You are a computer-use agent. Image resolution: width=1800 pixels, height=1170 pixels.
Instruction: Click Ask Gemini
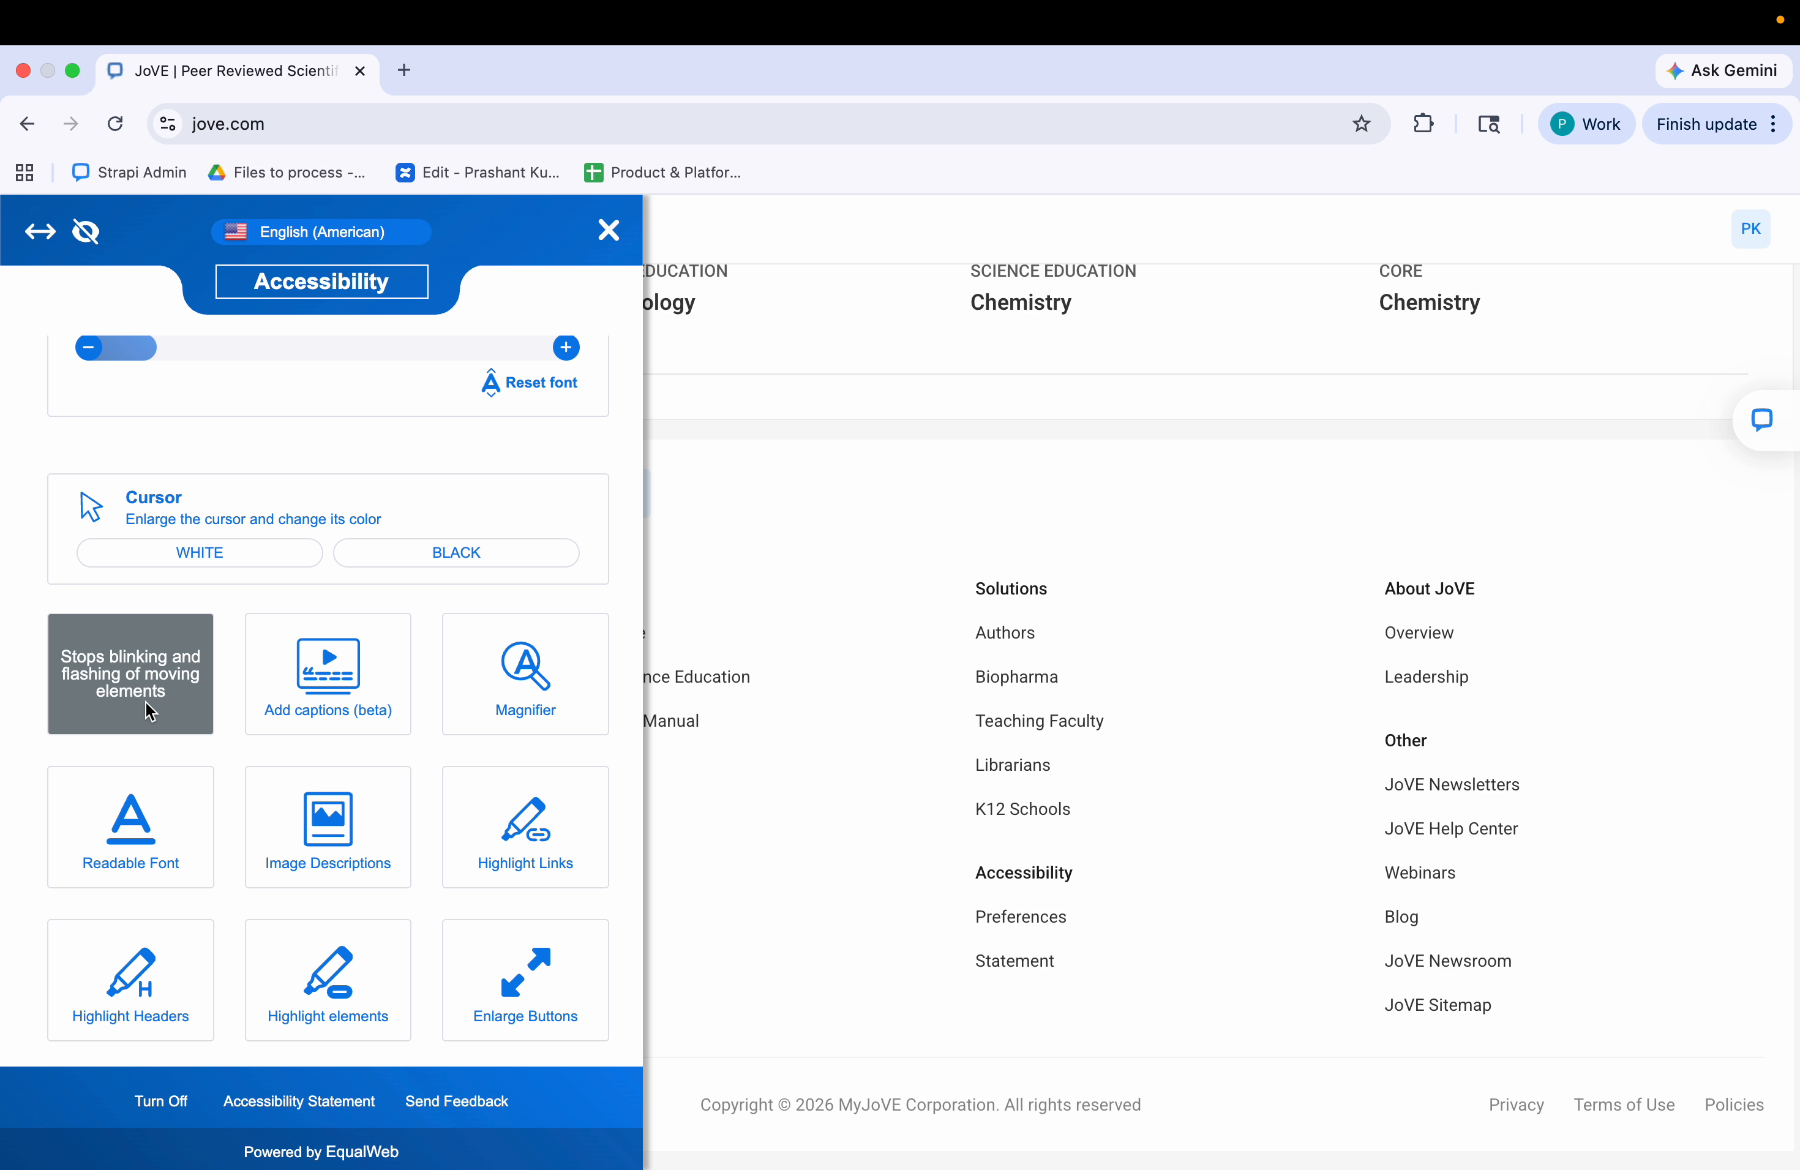coord(1723,71)
